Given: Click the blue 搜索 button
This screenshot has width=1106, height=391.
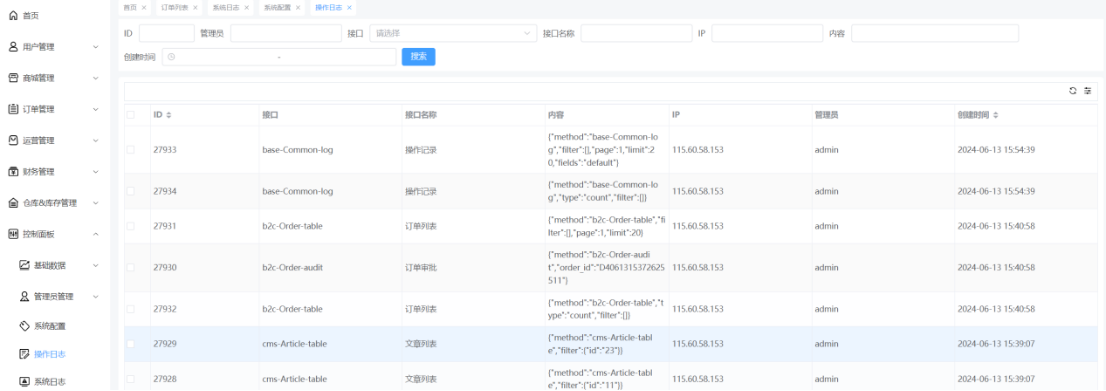Looking at the screenshot, I should [x=418, y=56].
